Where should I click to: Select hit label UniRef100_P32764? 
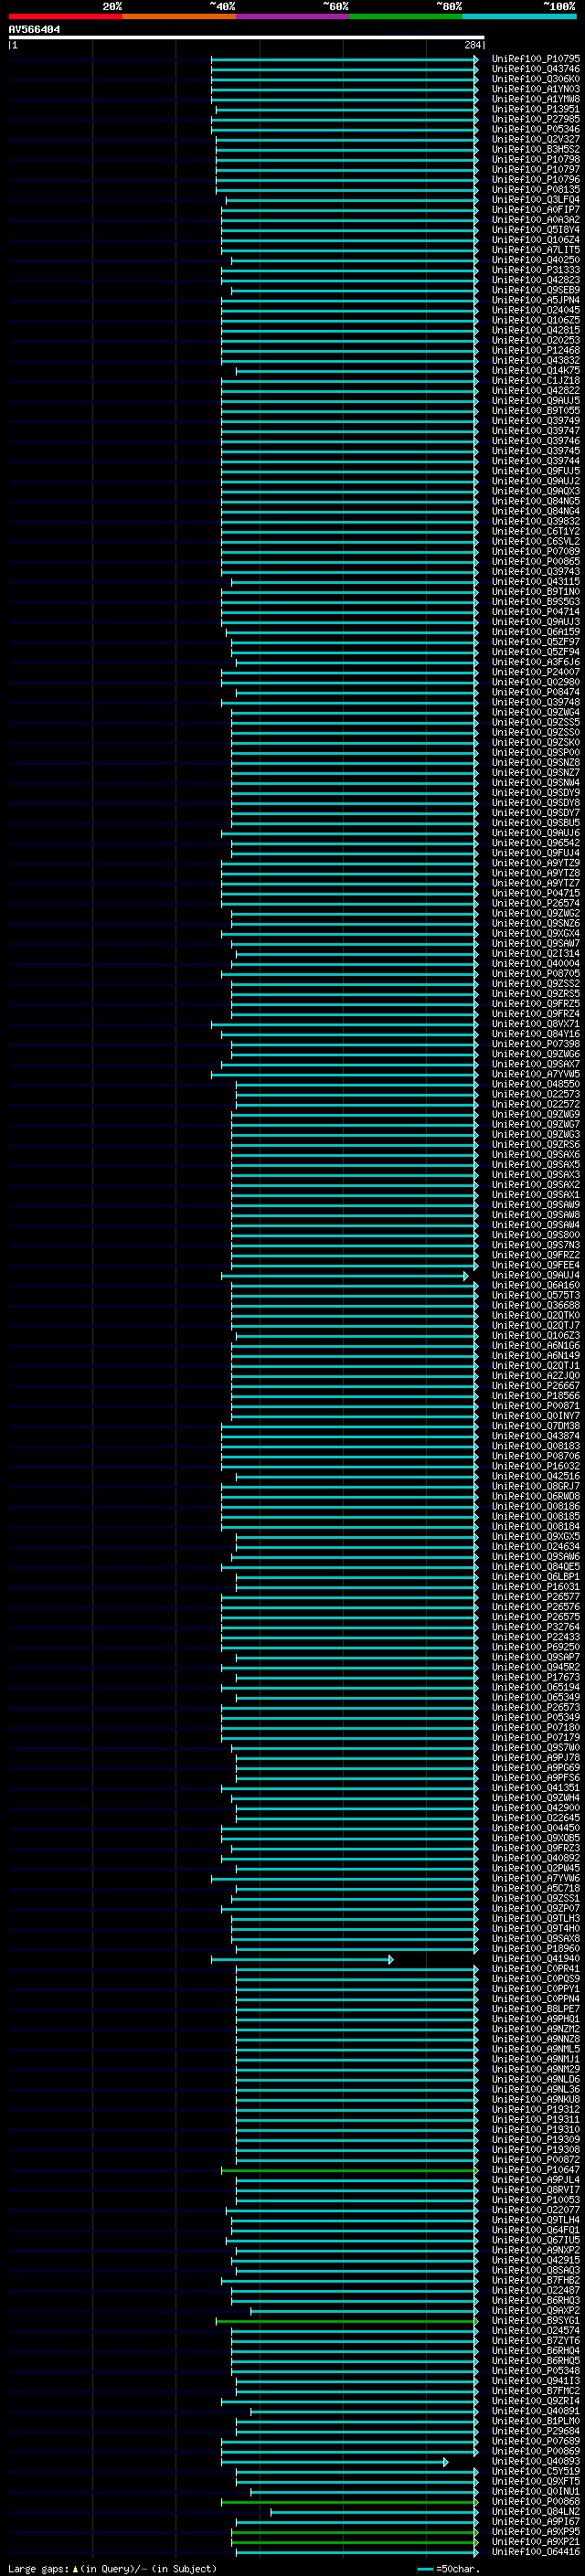click(536, 1627)
